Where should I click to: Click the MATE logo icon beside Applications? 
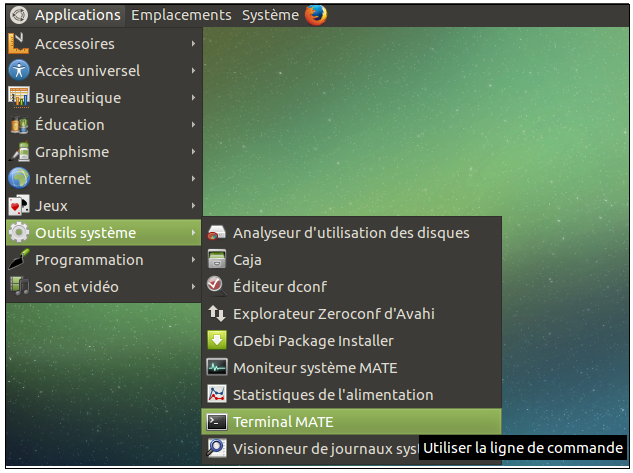tap(19, 15)
